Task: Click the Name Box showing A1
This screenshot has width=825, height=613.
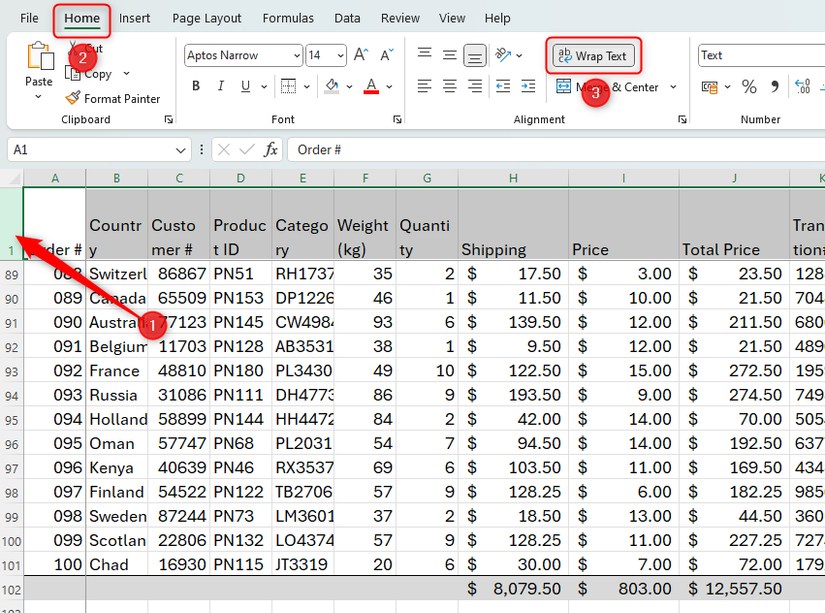Action: [x=90, y=150]
